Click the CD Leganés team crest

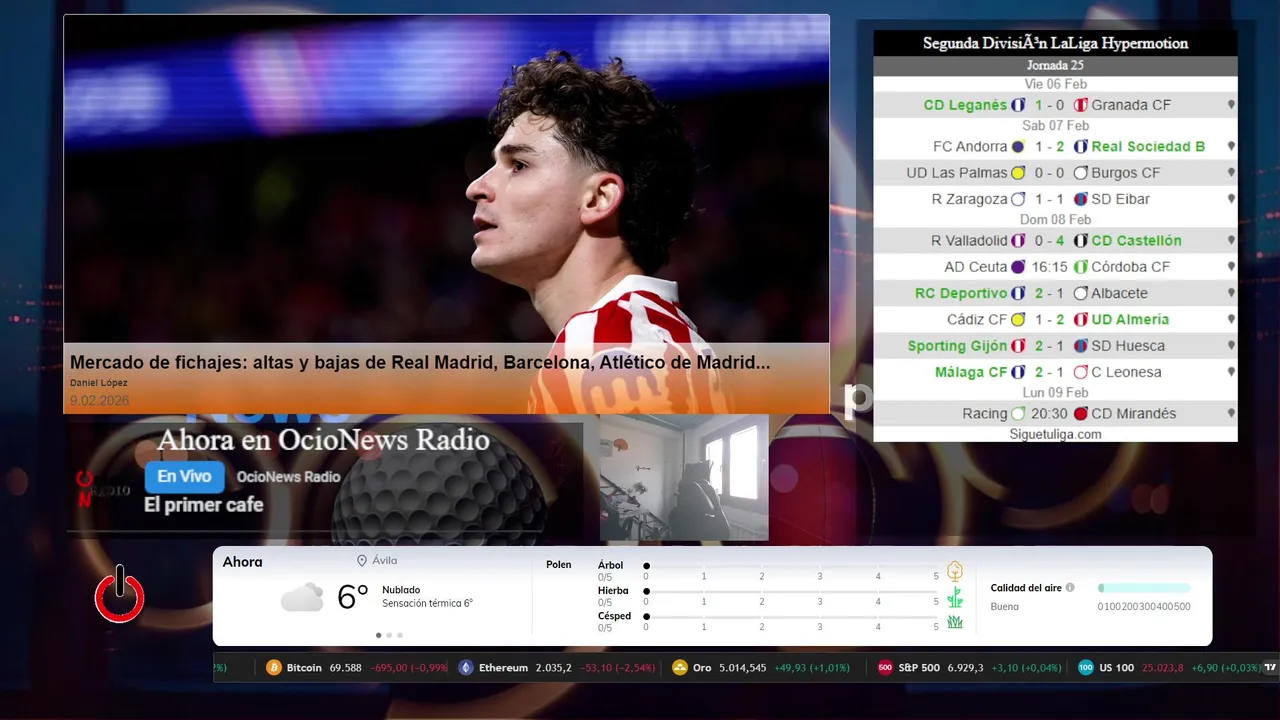[1018, 105]
